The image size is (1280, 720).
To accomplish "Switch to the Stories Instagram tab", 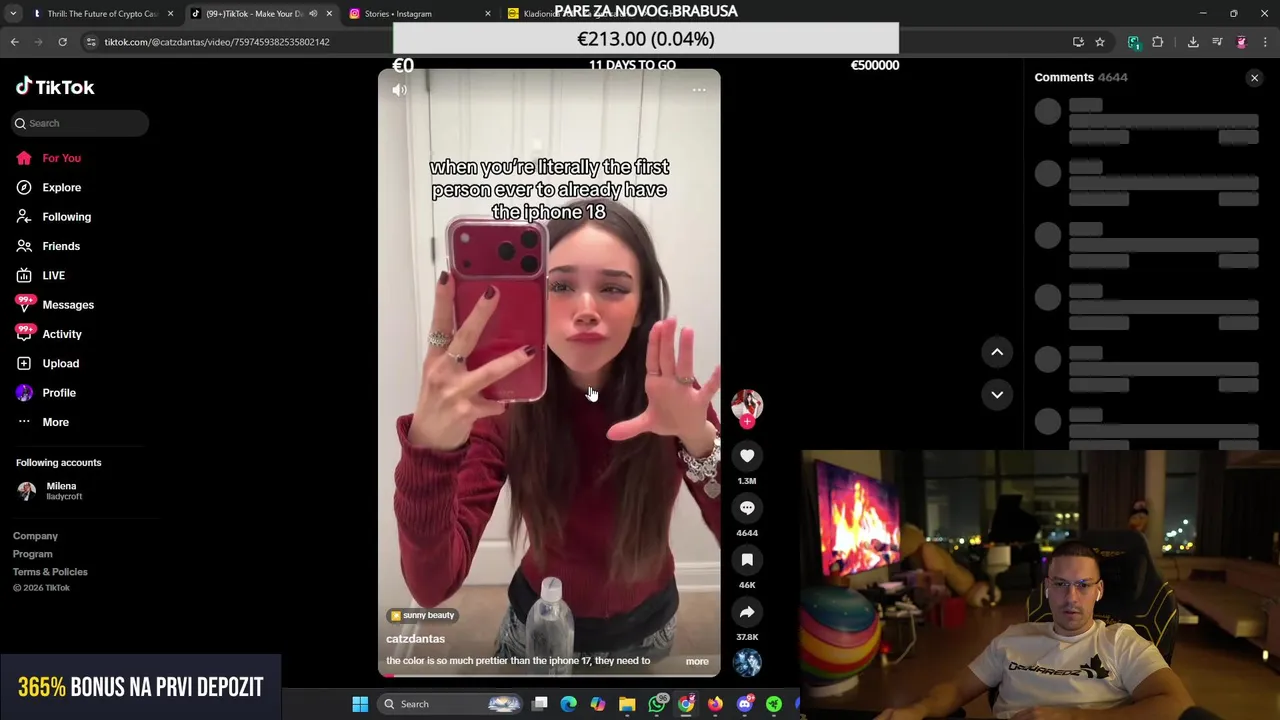I will click(x=418, y=14).
